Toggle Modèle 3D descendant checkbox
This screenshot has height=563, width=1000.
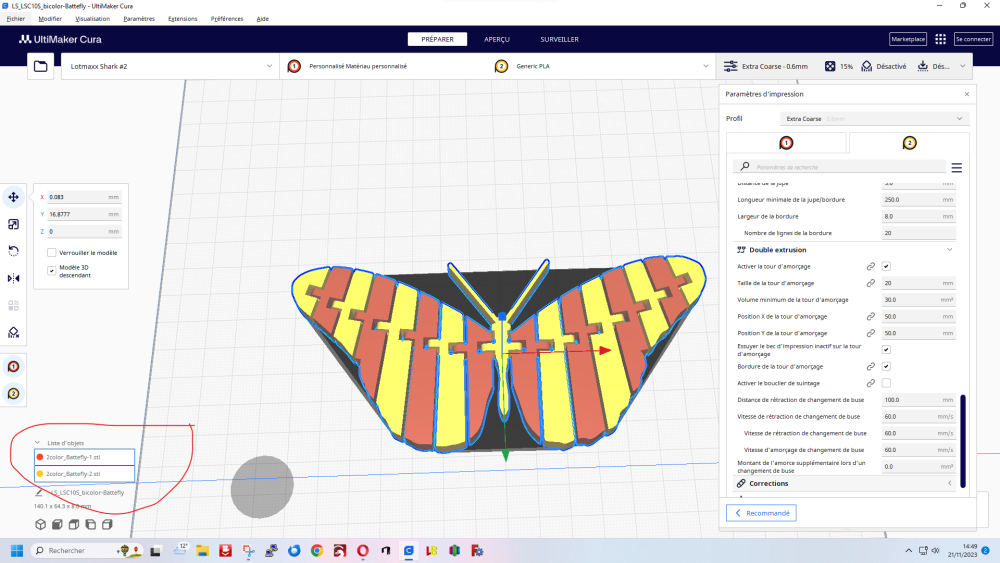pyautogui.click(x=52, y=270)
